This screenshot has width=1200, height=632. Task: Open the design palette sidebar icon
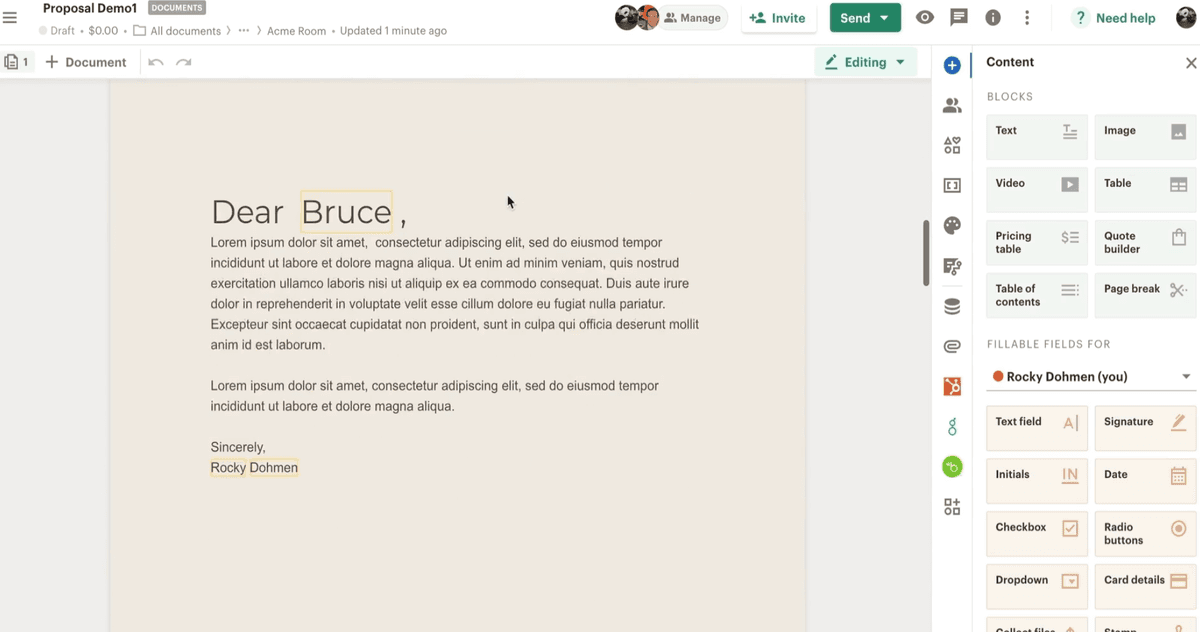click(952, 225)
